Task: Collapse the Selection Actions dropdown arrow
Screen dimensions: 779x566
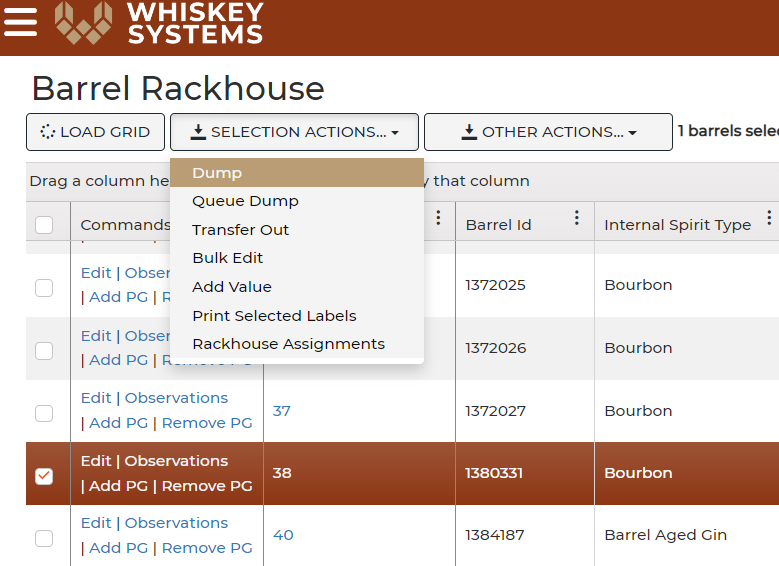Action: tap(395, 133)
